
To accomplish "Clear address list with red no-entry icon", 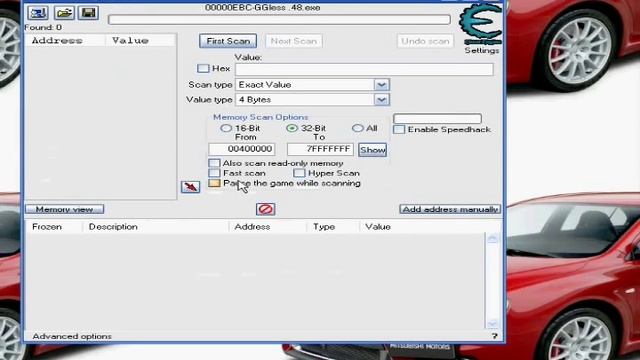I will tap(265, 209).
